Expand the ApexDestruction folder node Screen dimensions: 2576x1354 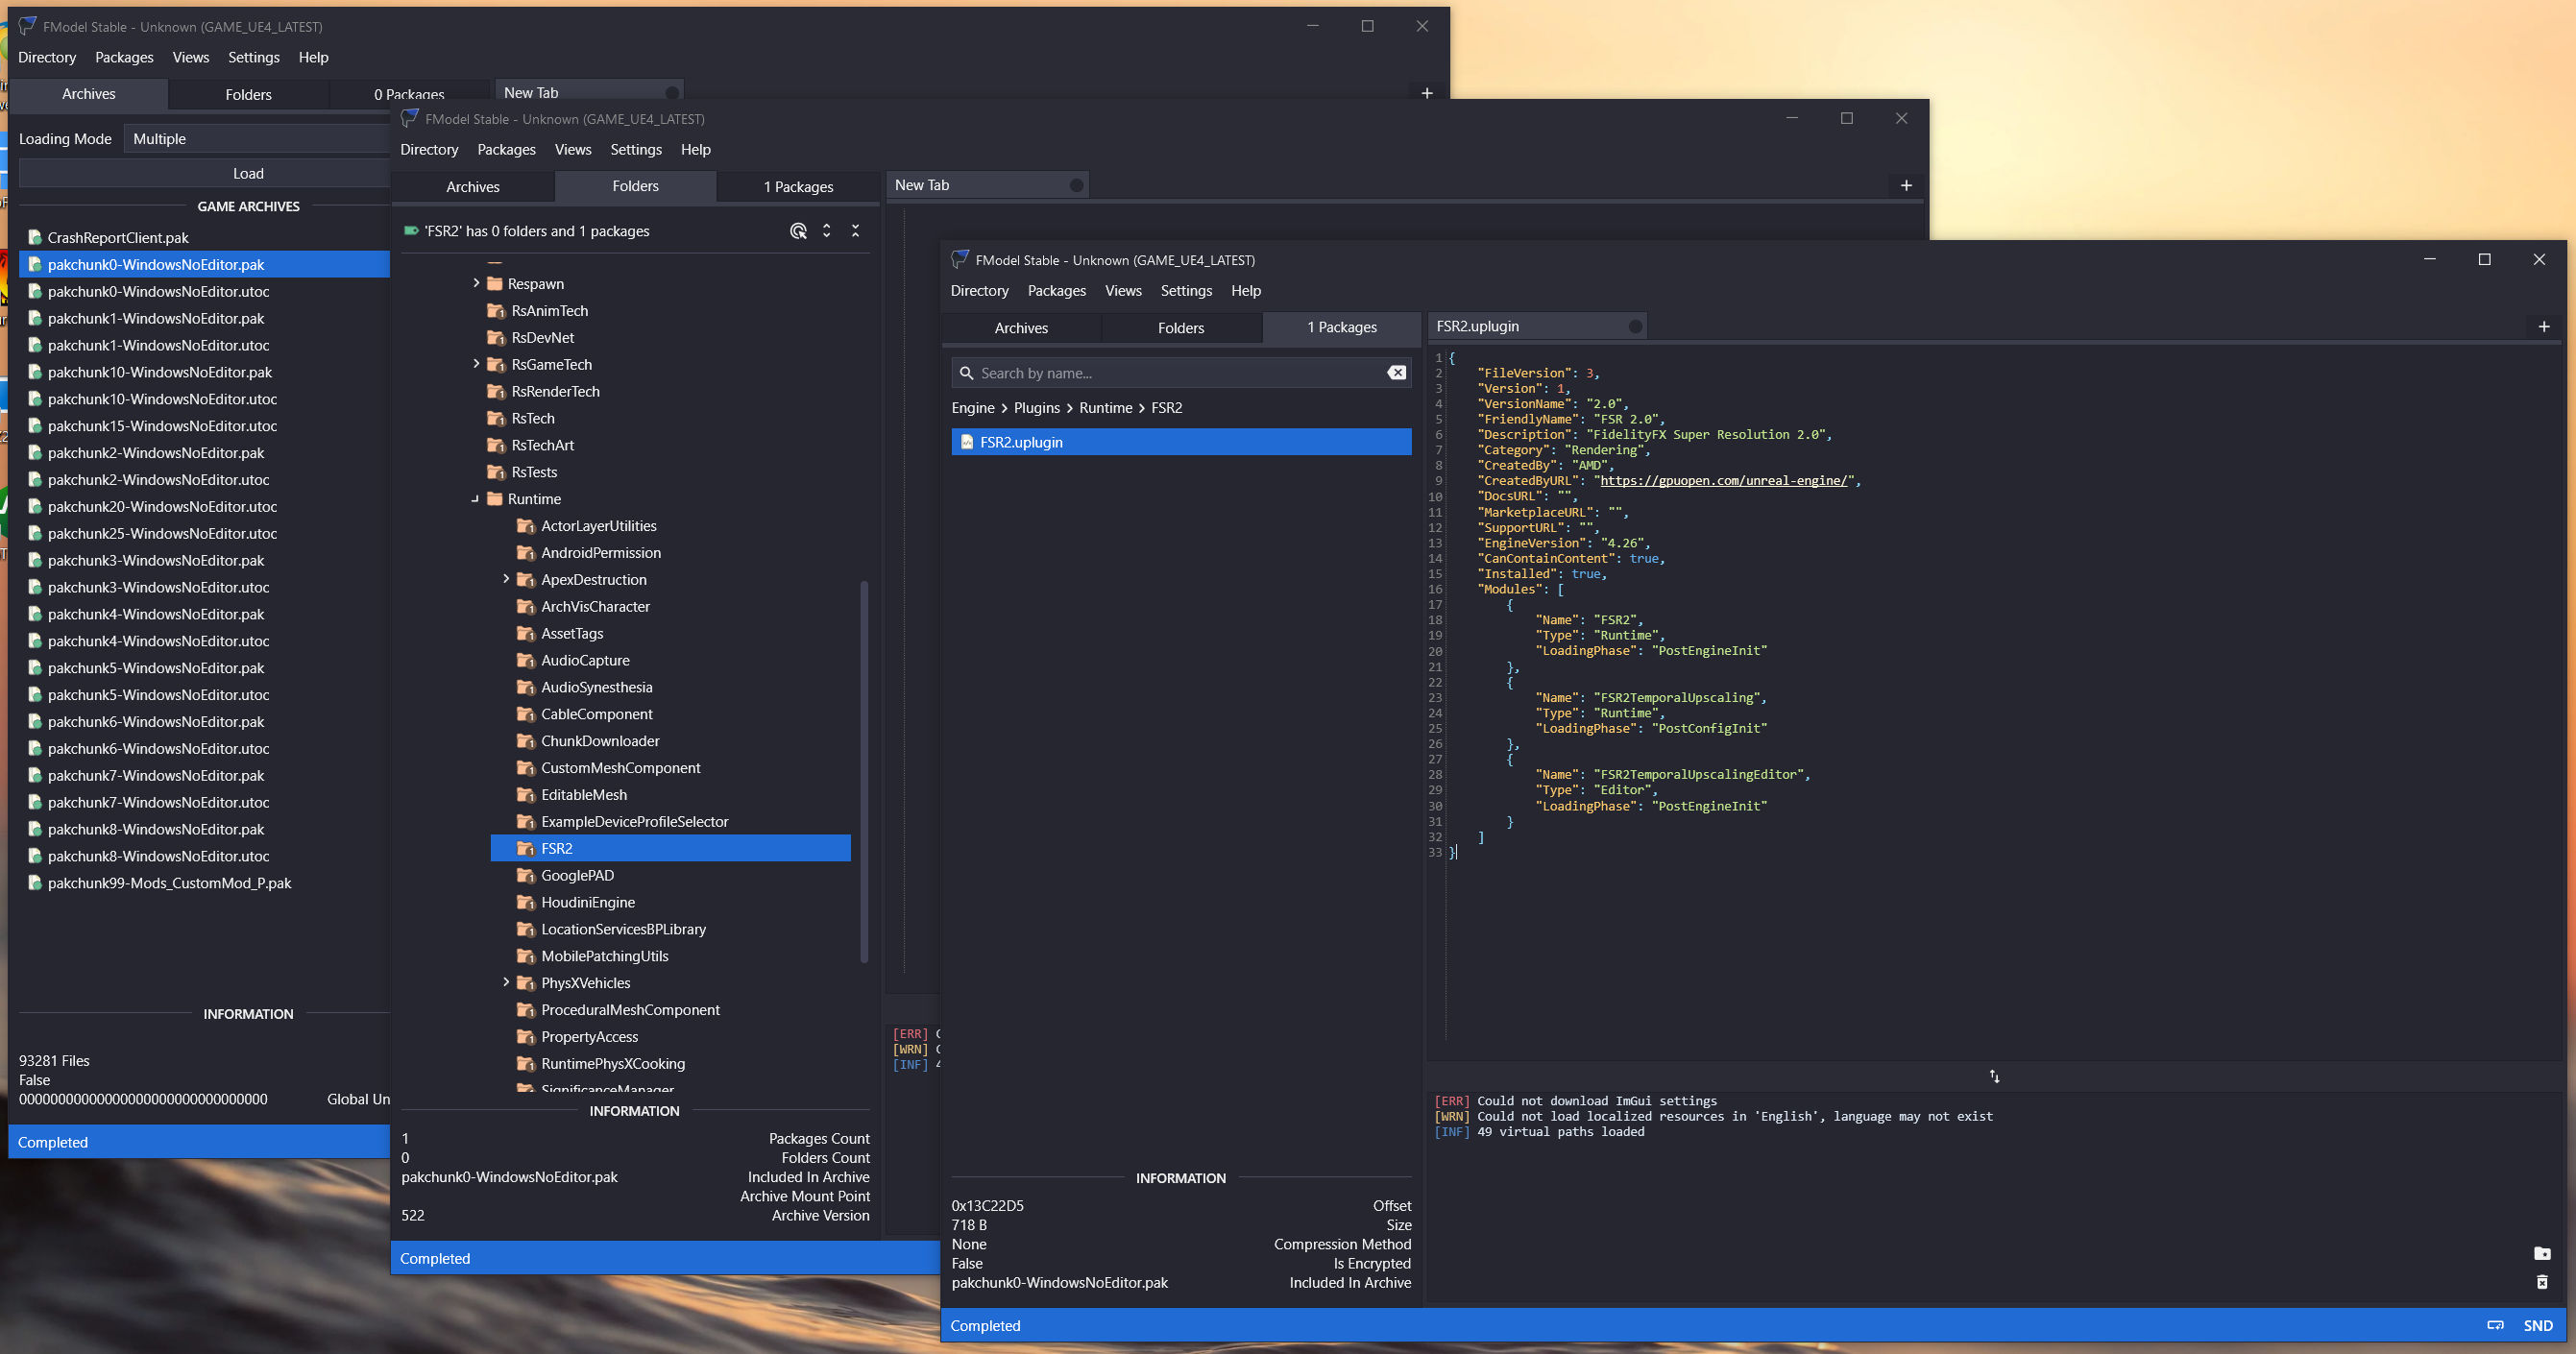pyautogui.click(x=506, y=579)
